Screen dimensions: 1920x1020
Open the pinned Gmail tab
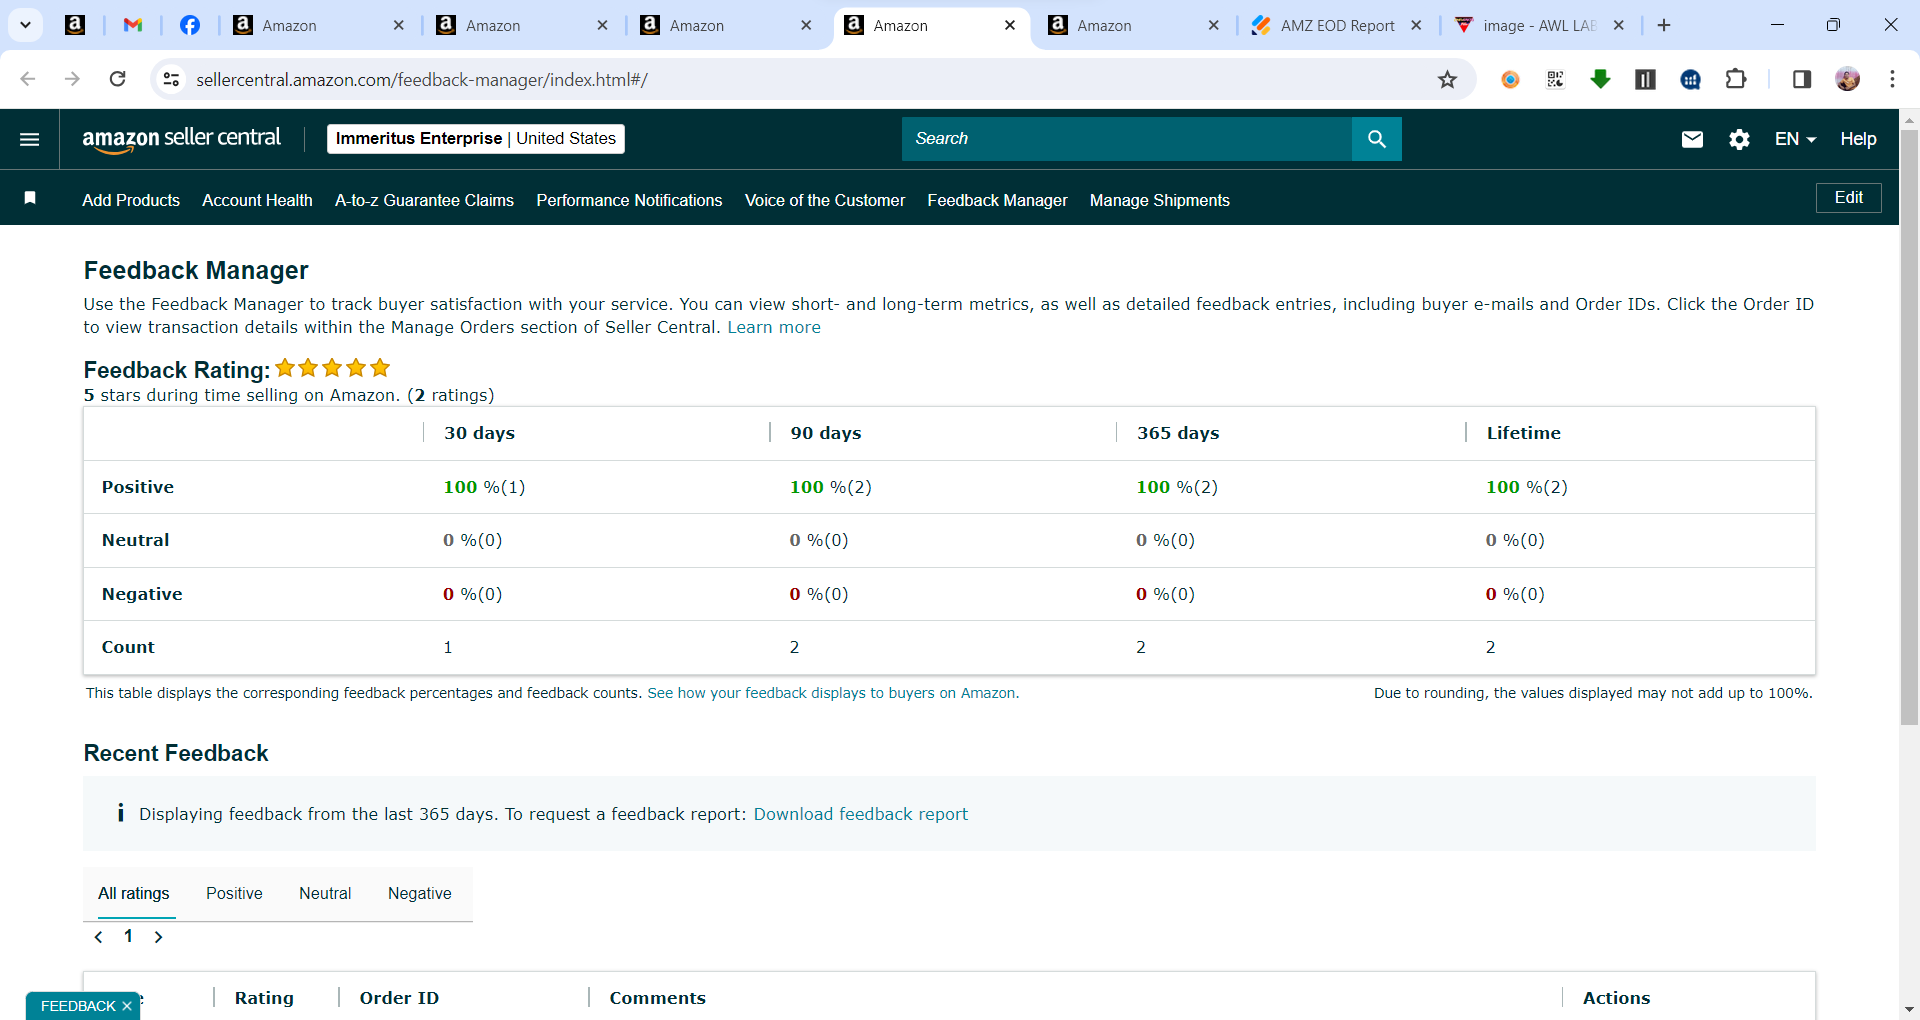click(132, 25)
